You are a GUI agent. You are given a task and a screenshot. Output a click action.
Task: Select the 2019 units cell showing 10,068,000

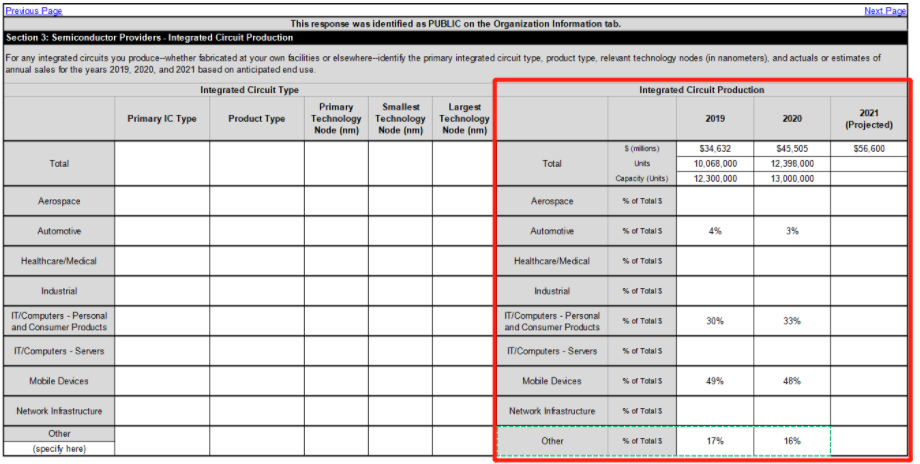click(x=715, y=163)
